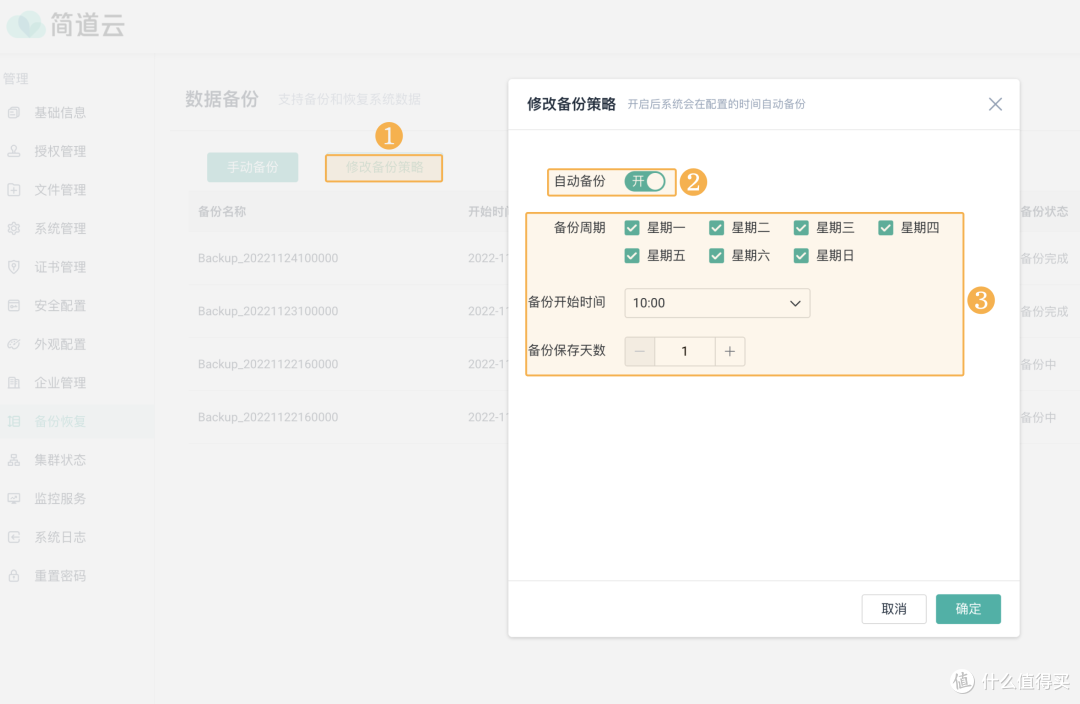Collapse the time selector showing 10:00
This screenshot has width=1080, height=704.
(x=797, y=303)
